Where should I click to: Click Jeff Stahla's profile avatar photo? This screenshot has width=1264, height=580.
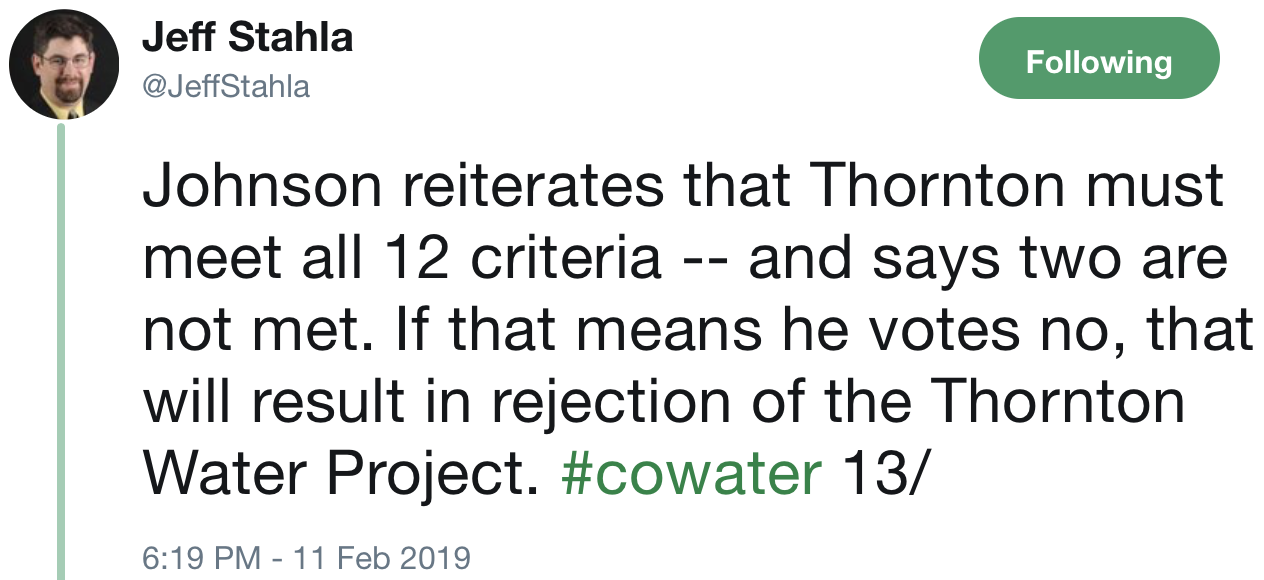pos(64,64)
